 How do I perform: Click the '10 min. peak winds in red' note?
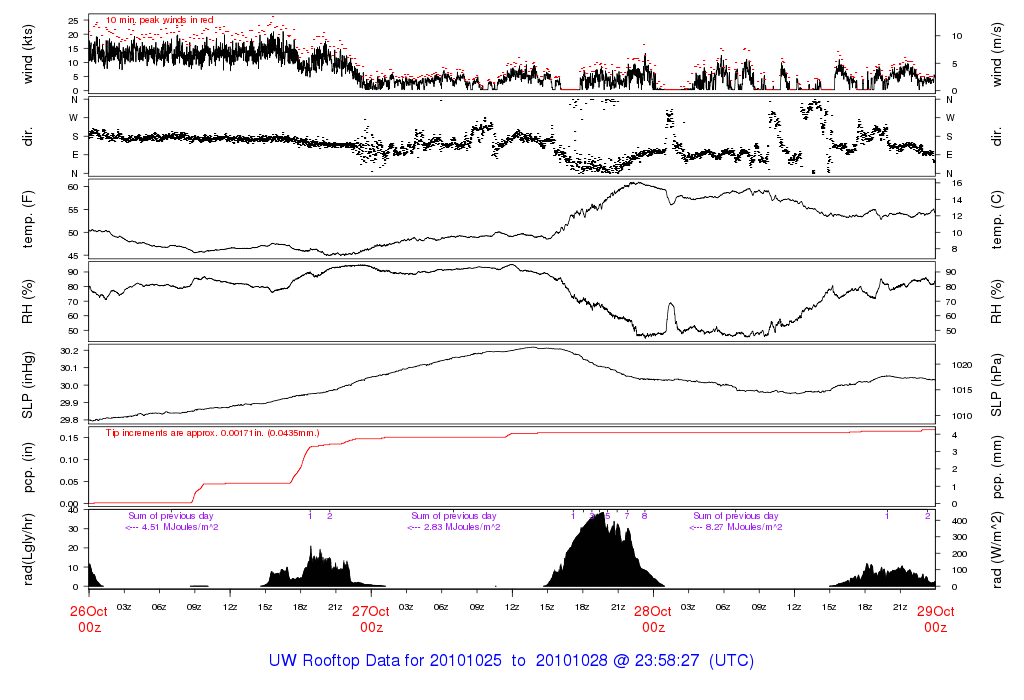click(159, 20)
